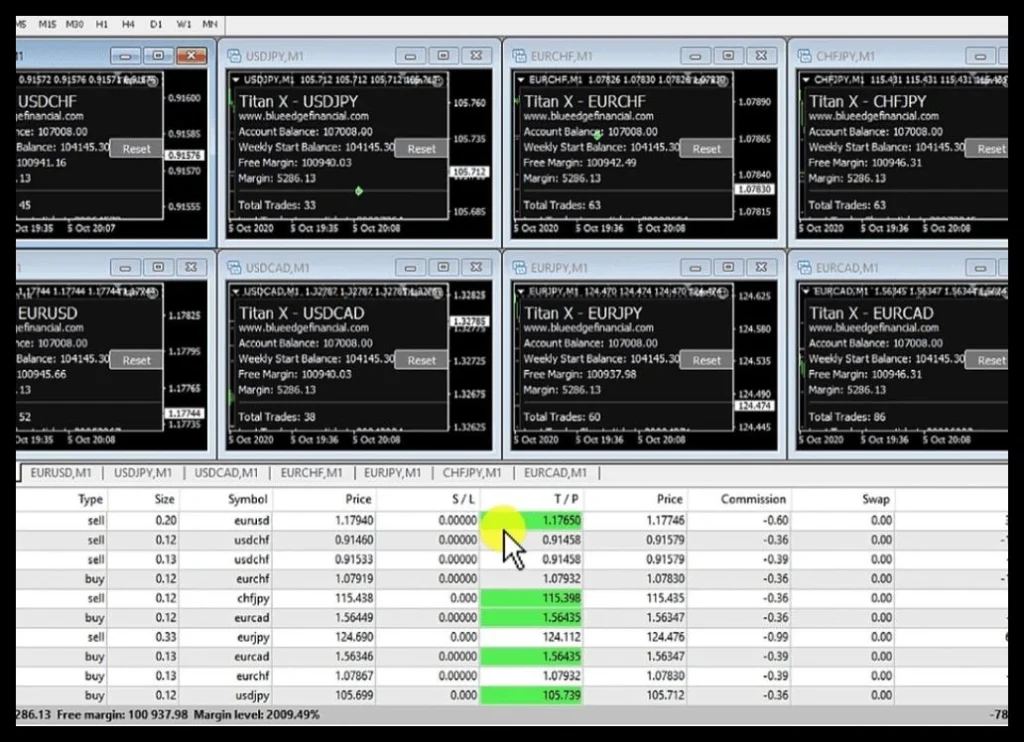
Task: Click the open price 0.91533 for usdchf
Action: click(x=354, y=560)
